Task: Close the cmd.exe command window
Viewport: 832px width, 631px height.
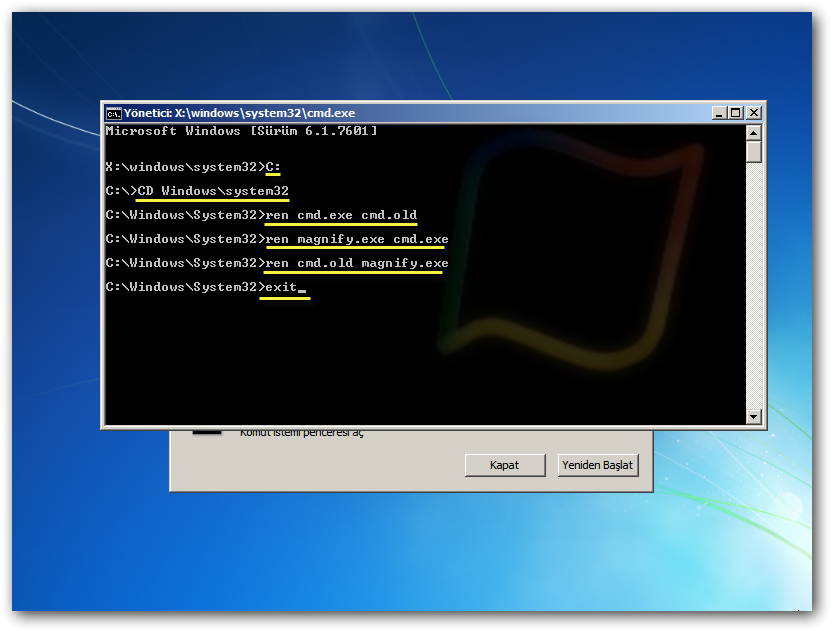Action: click(754, 113)
